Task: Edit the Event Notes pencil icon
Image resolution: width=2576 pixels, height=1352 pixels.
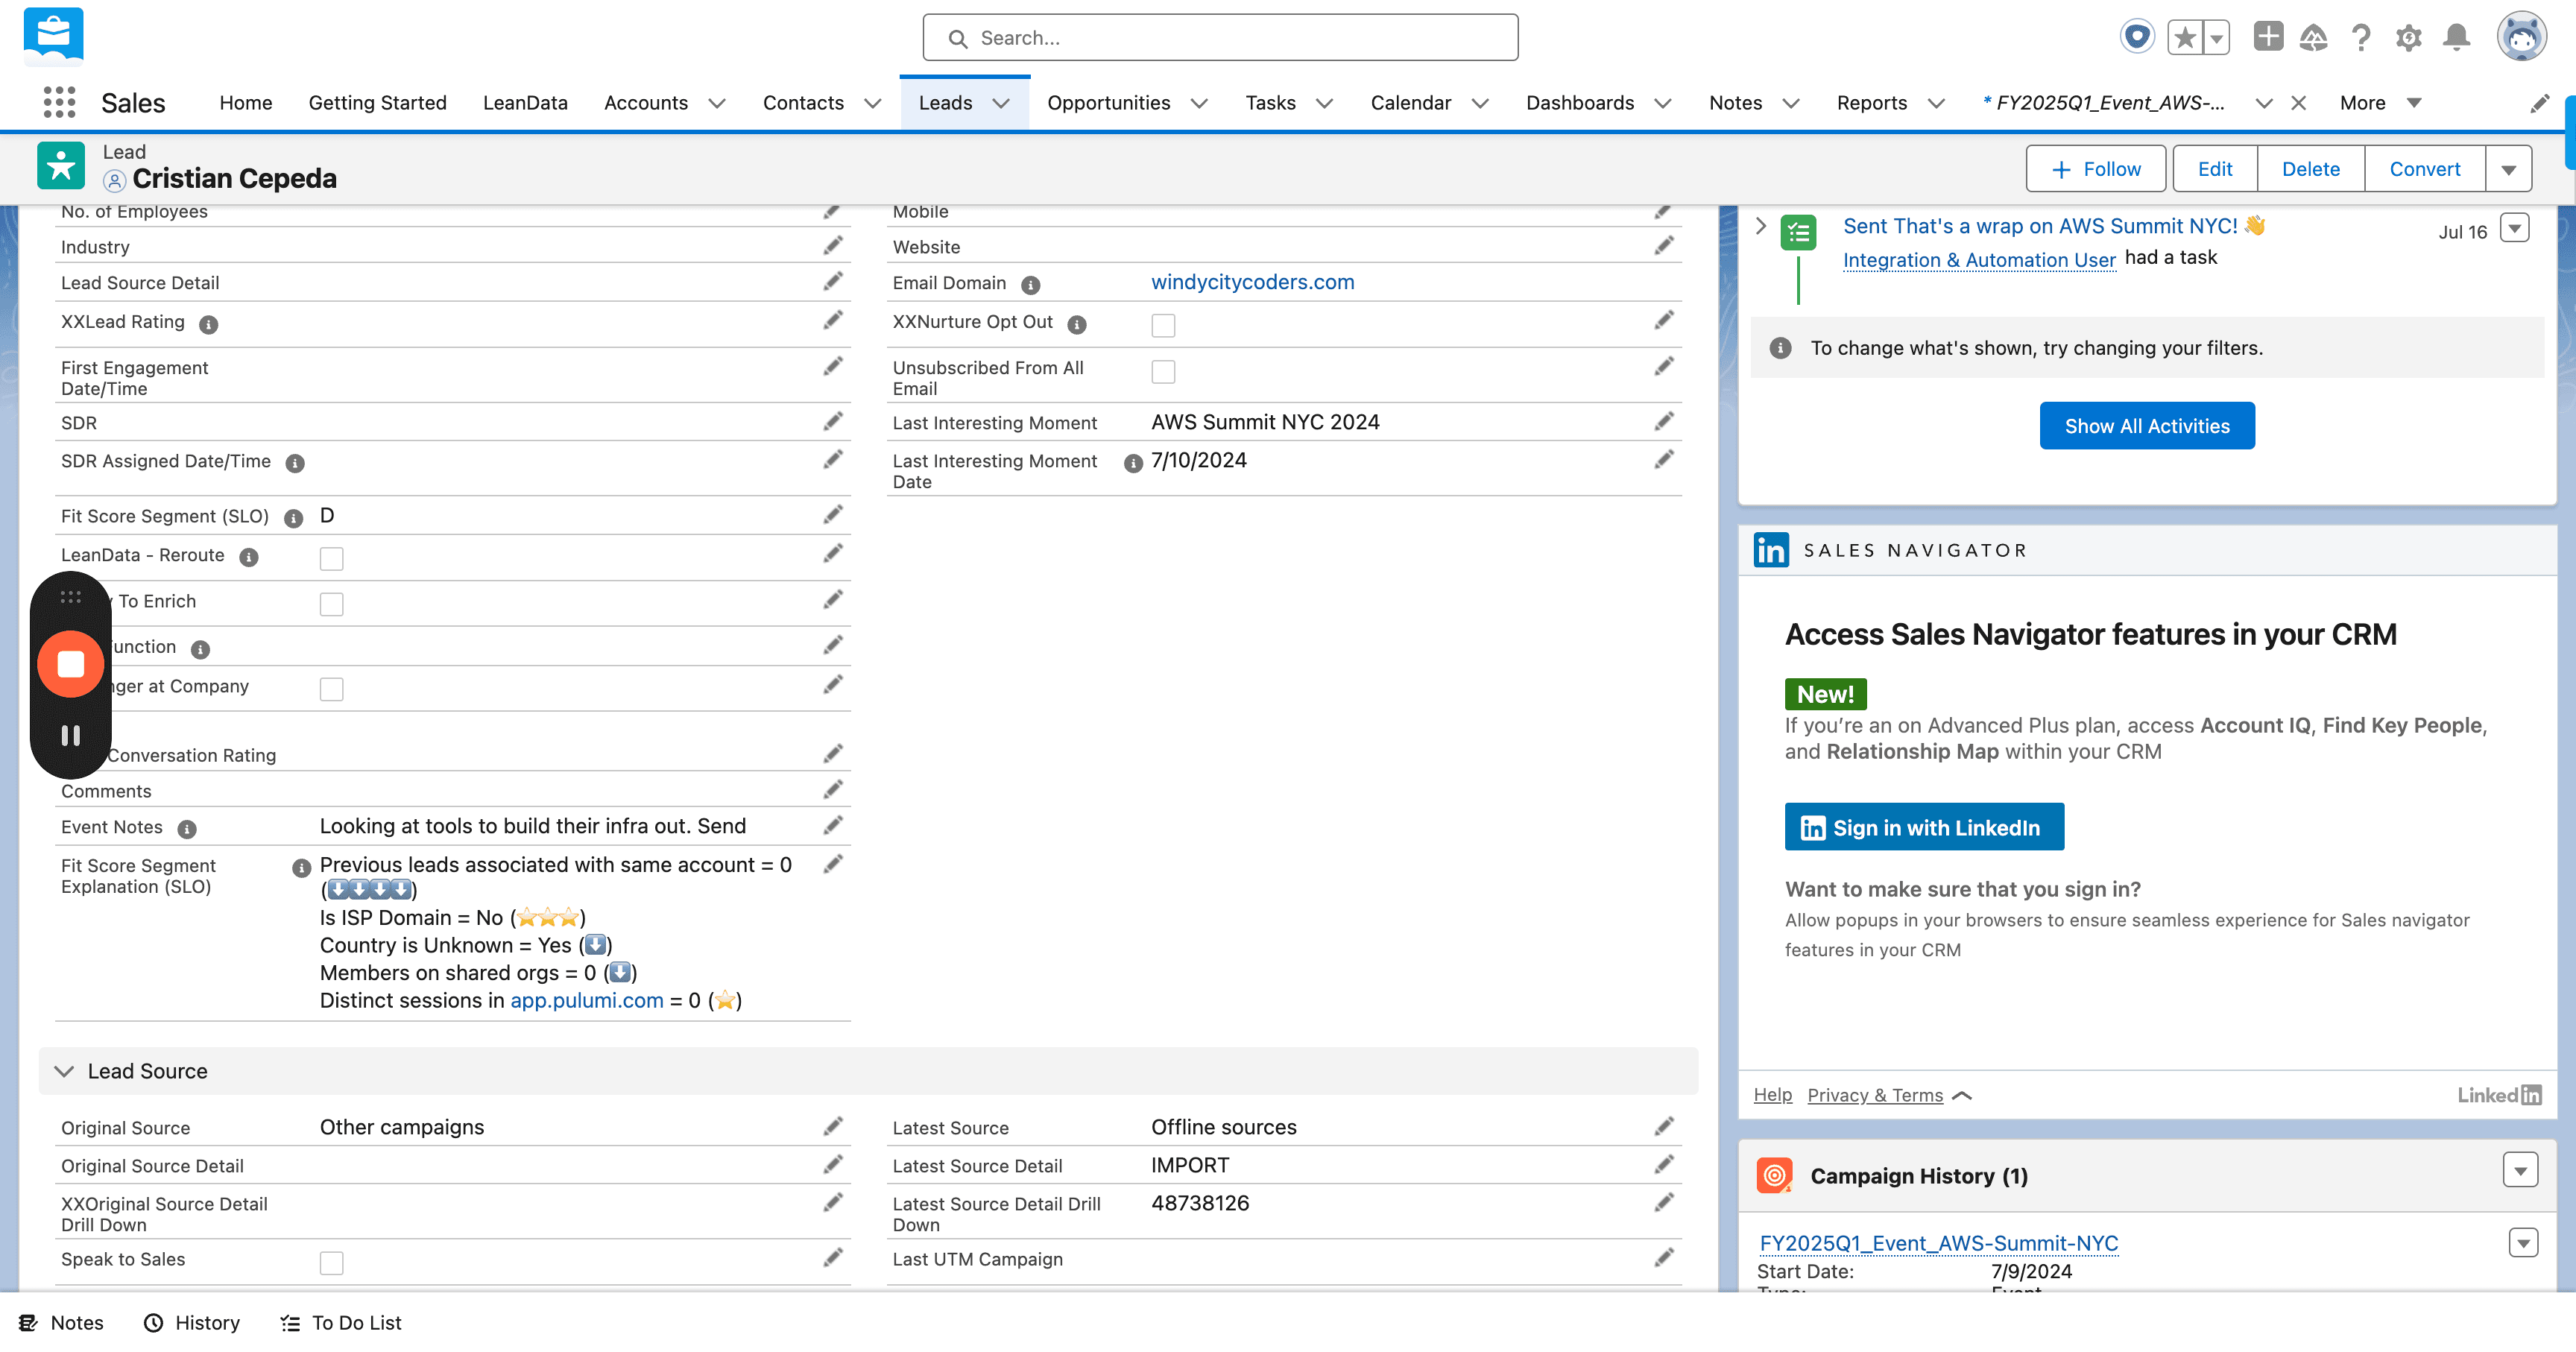Action: point(832,826)
